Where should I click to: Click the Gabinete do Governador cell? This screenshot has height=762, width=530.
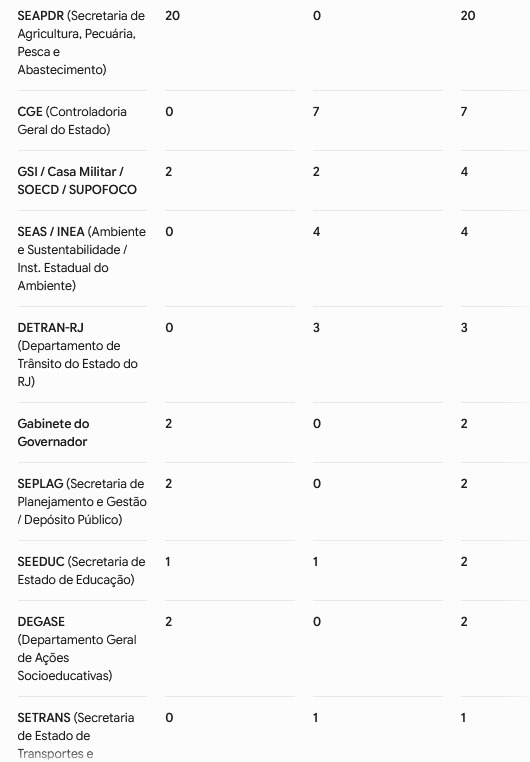pyautogui.click(x=53, y=433)
